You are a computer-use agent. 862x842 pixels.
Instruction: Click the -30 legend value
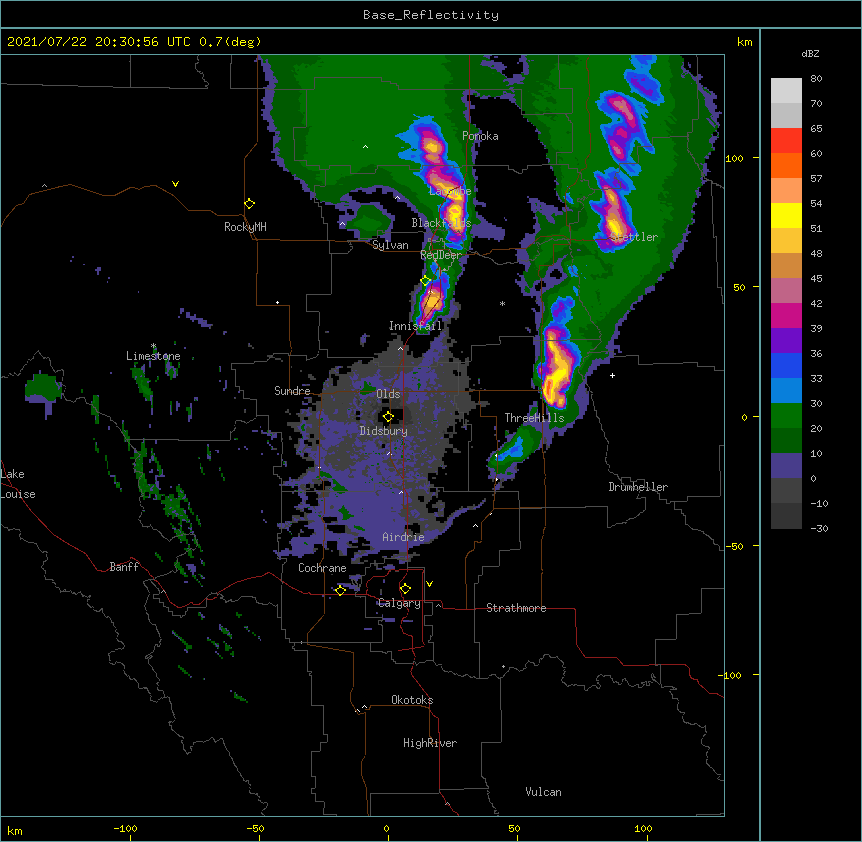coord(819,528)
